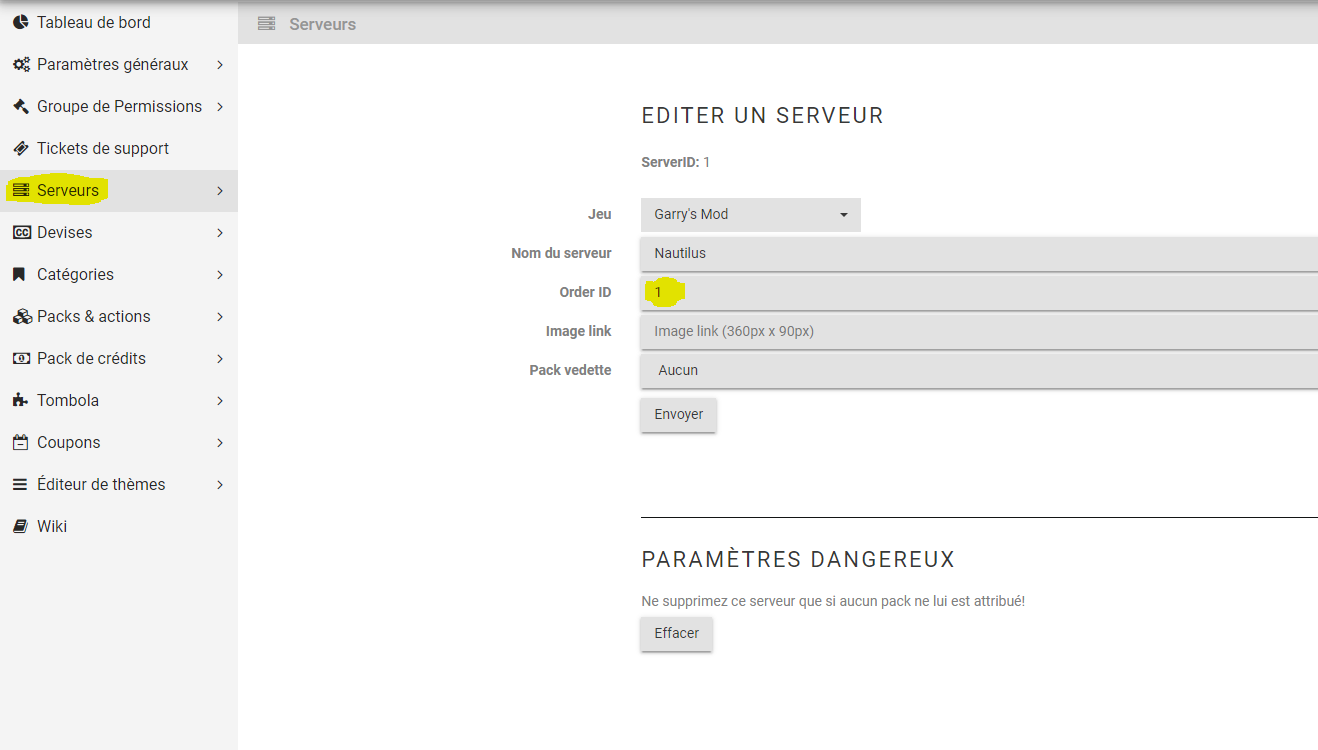Click the Image link input field
This screenshot has width=1318, height=750.
pyautogui.click(x=979, y=331)
